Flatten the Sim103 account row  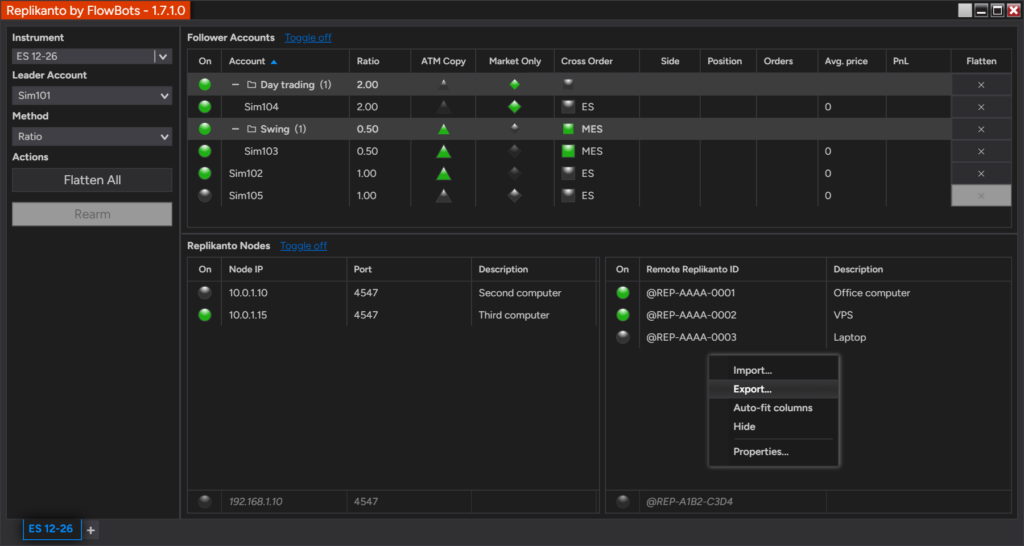[981, 152]
